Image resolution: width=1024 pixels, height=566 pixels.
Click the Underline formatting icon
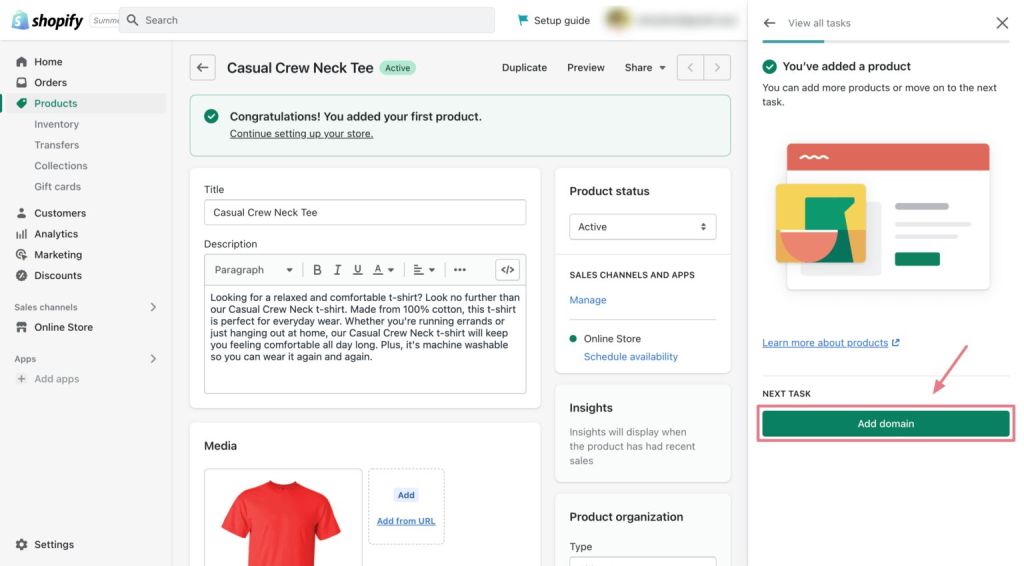pyautogui.click(x=357, y=270)
